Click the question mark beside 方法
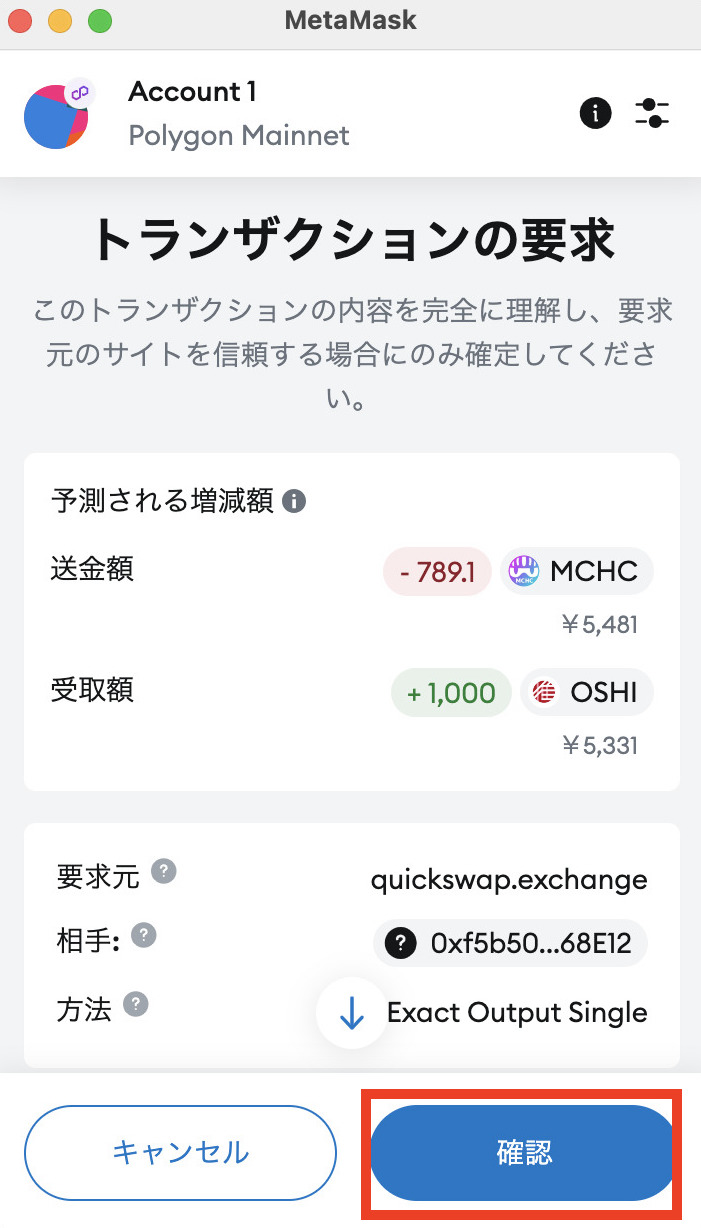Screen dimensions: 701x1228 point(134,1003)
